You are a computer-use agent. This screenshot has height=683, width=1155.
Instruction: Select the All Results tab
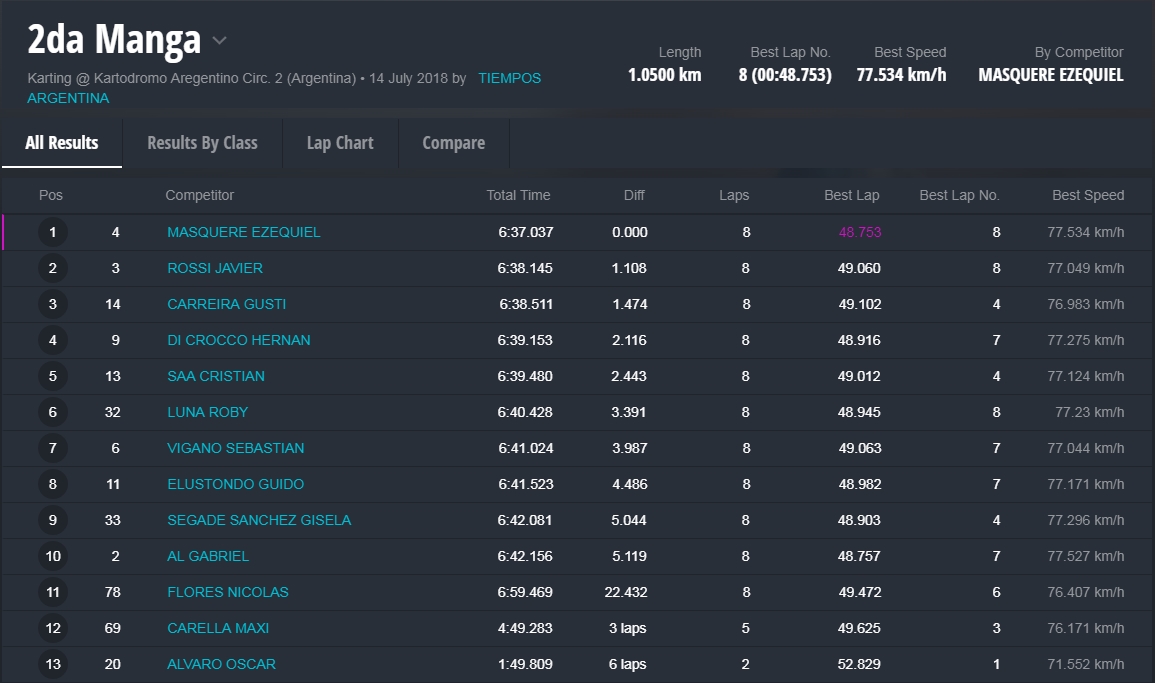click(62, 143)
